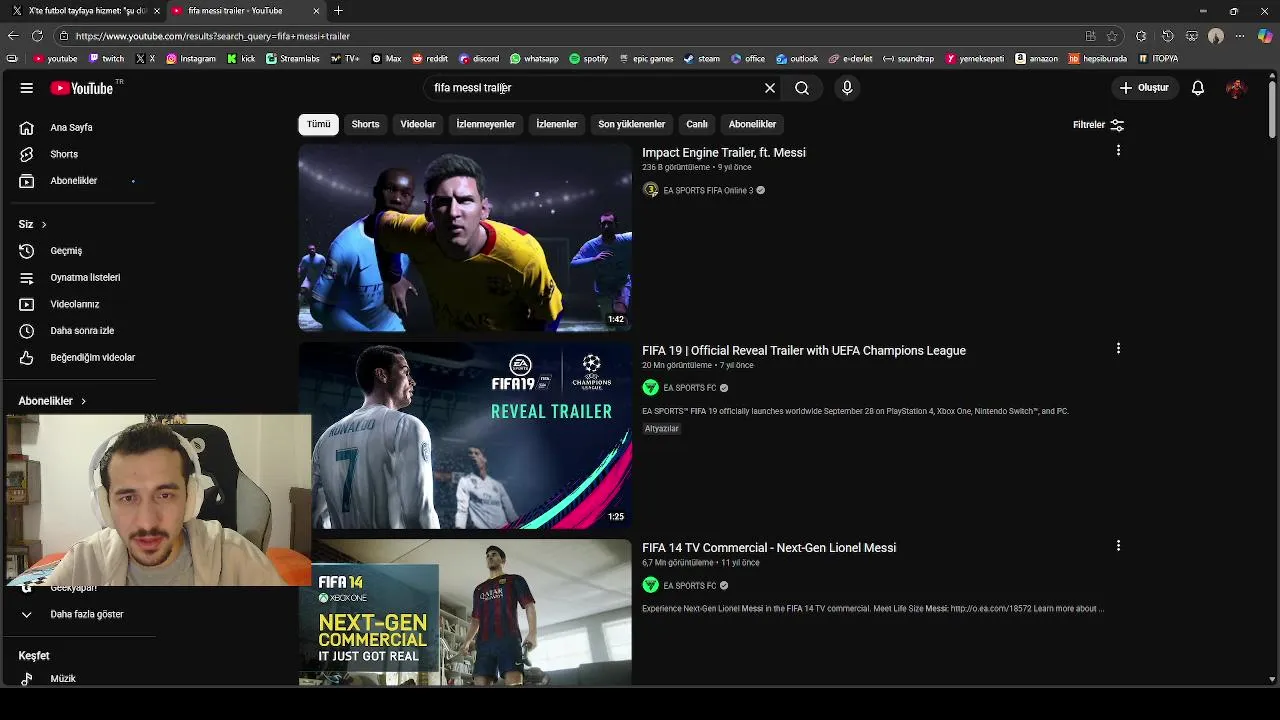Open FIFA 14 TV Commercial title

point(769,548)
